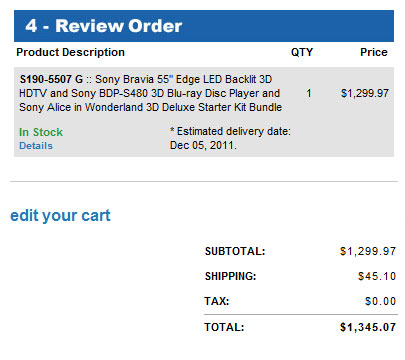Open the Details link under In Stock
The height and width of the screenshot is (360, 405).
36,146
